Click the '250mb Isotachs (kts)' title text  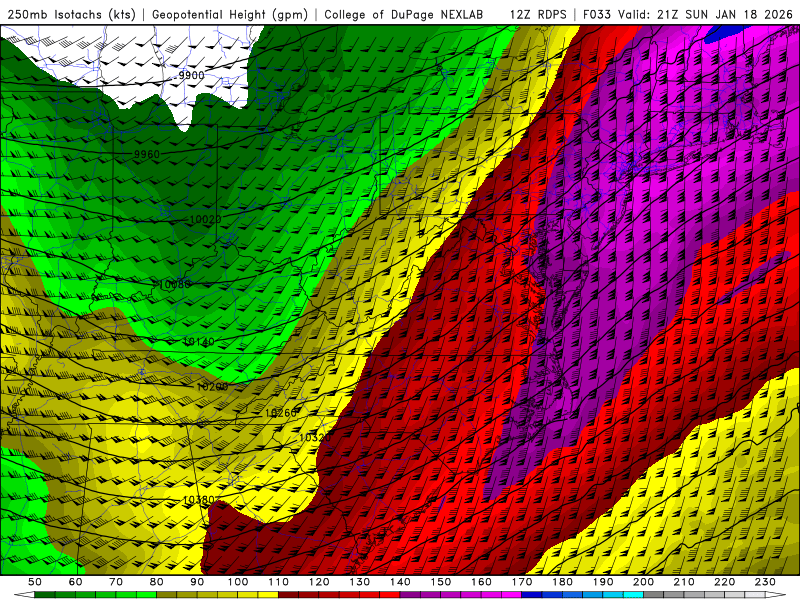point(72,15)
